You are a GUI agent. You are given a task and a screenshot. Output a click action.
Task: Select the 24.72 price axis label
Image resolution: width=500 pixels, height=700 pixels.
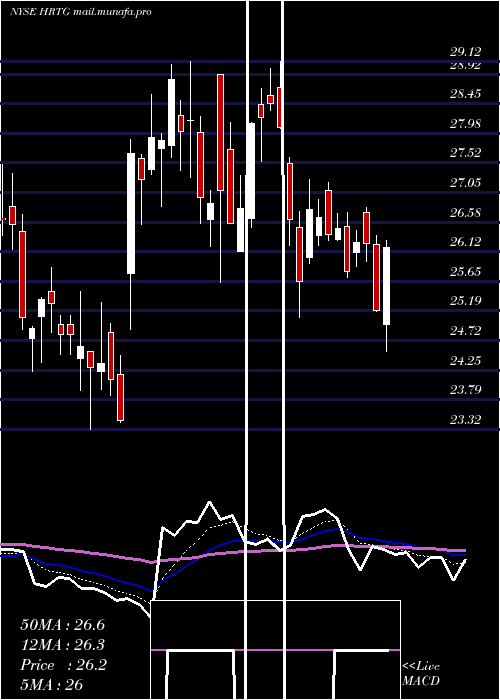tap(466, 331)
